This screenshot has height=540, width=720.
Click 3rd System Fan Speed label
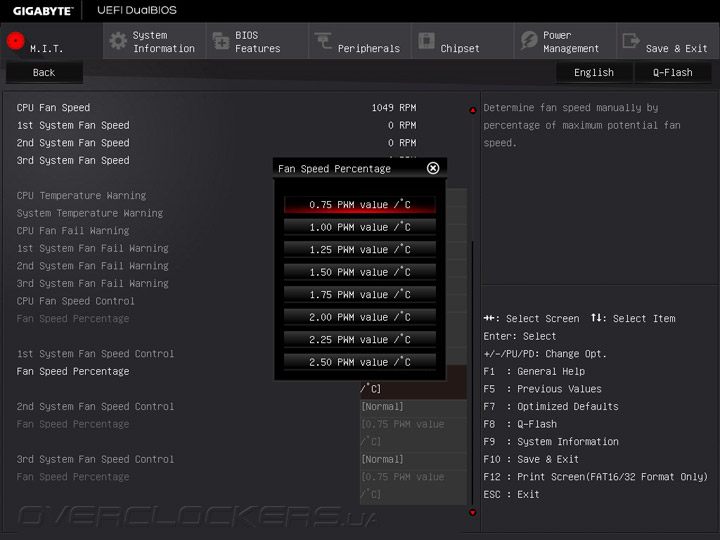coord(73,160)
